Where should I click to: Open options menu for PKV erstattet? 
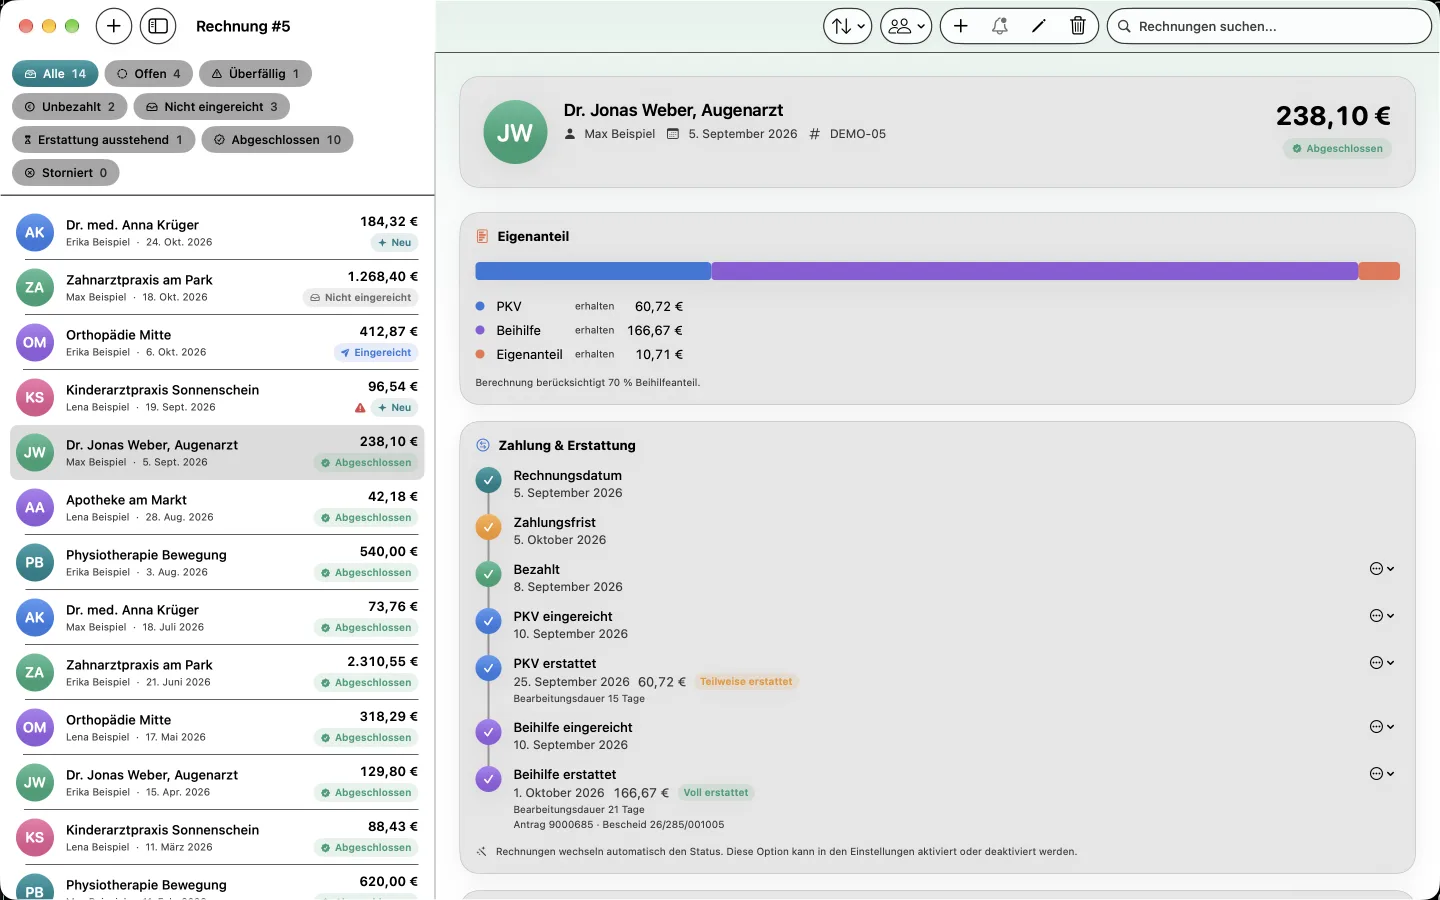pyautogui.click(x=1382, y=663)
